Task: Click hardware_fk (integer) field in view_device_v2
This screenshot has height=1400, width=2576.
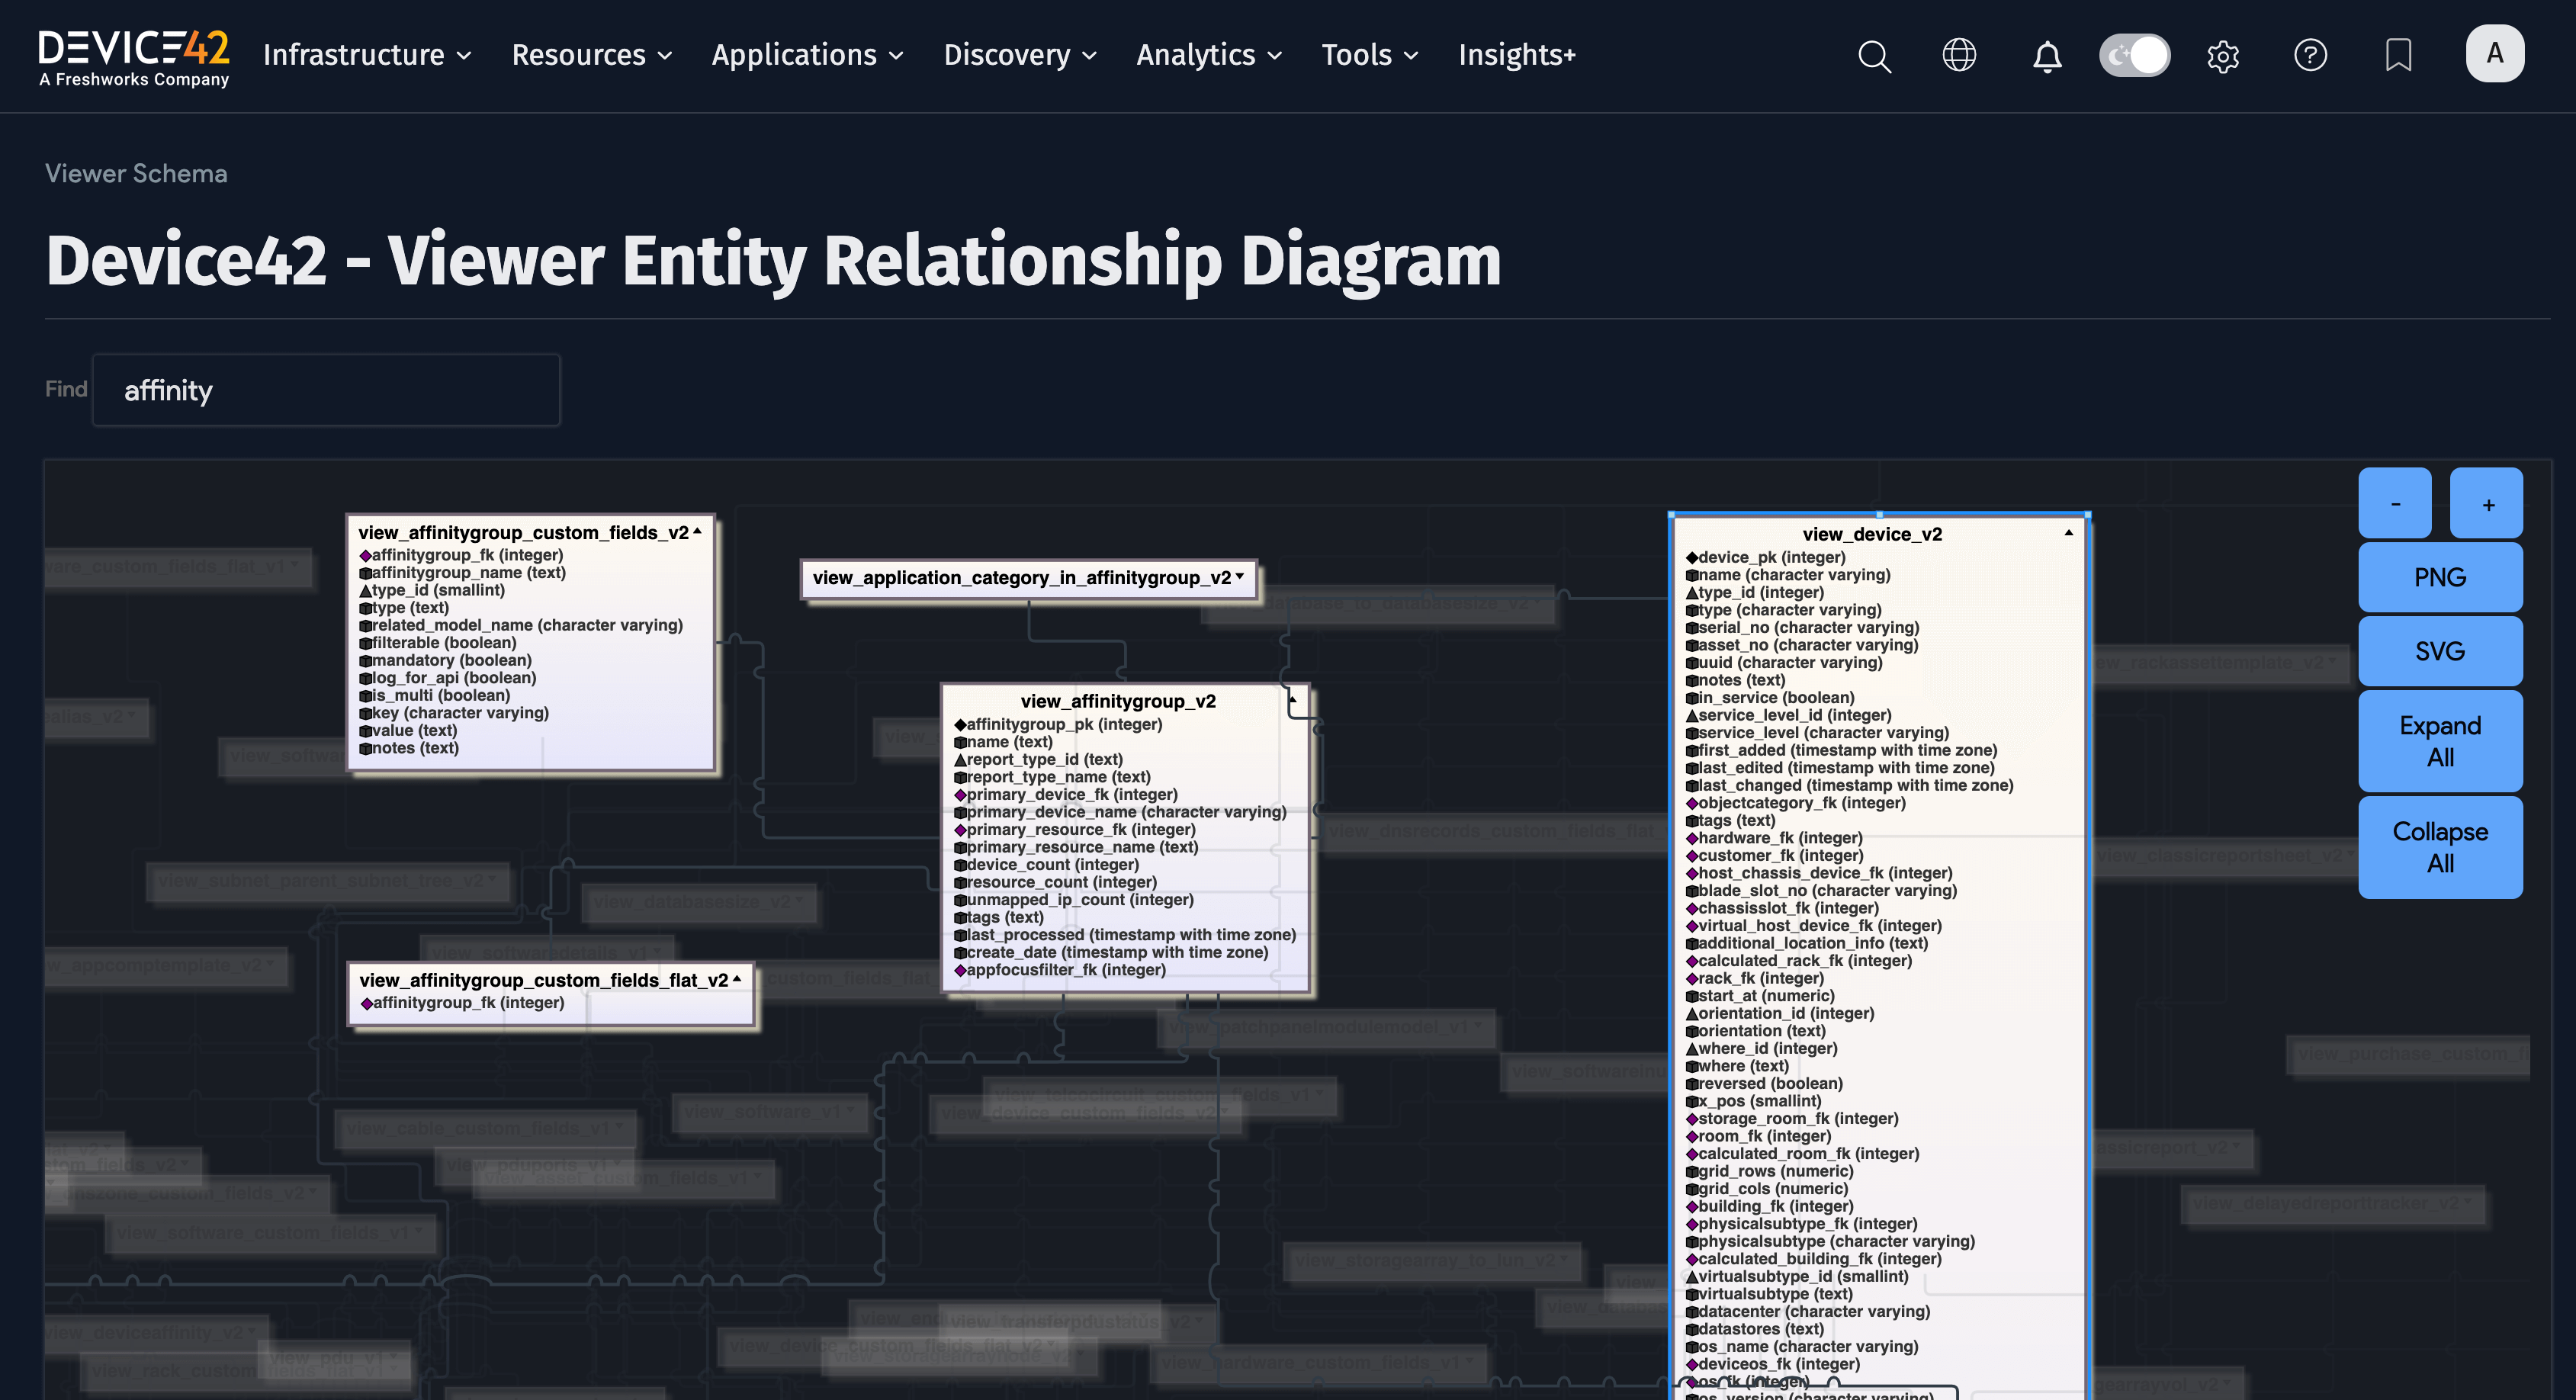Action: tap(1774, 837)
